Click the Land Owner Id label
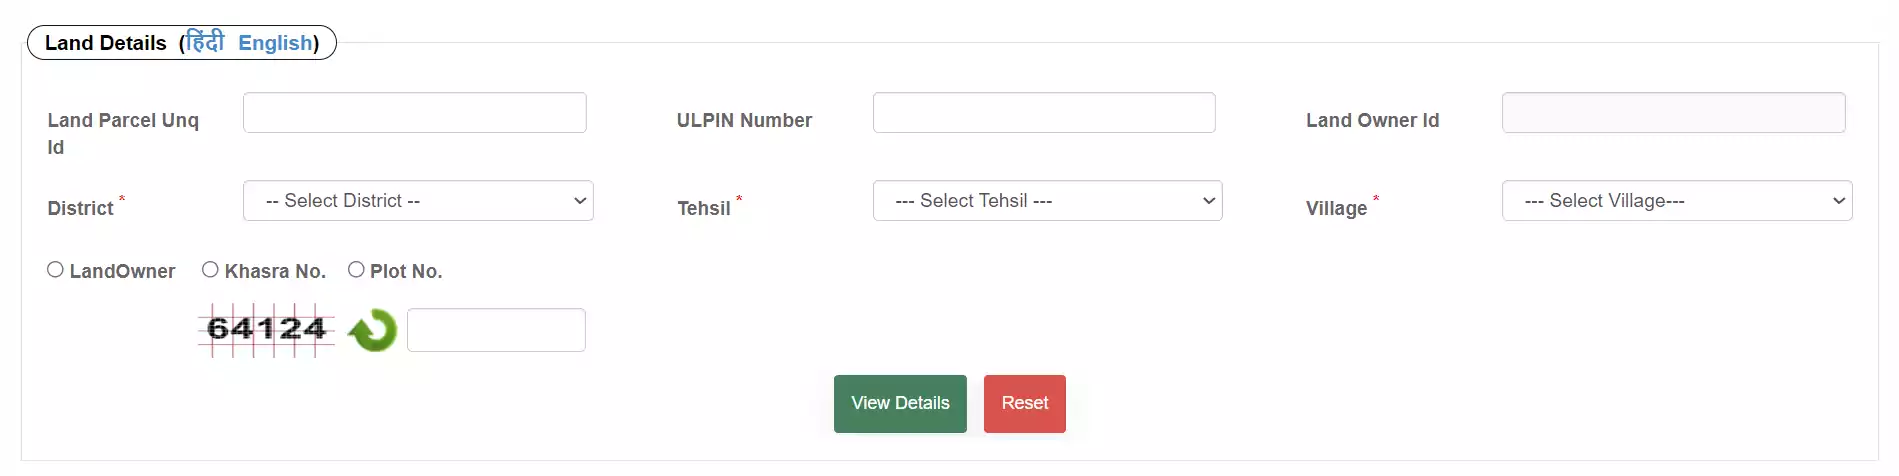 (1372, 120)
